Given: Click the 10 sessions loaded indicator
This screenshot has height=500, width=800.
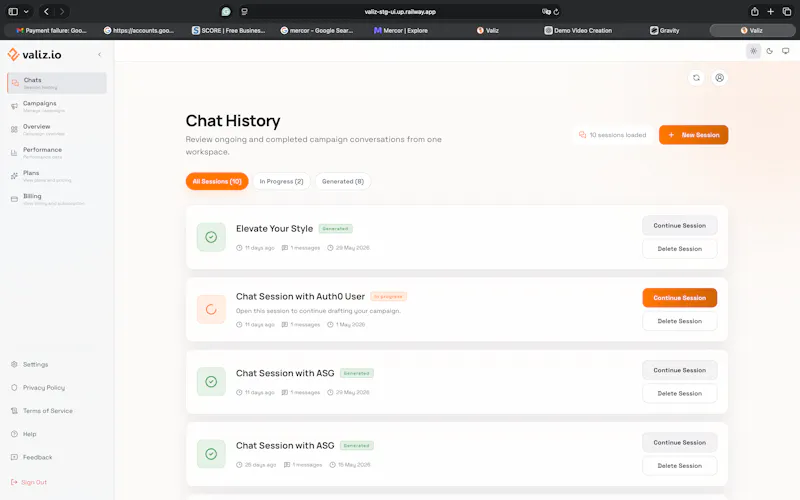Looking at the screenshot, I should pos(613,135).
